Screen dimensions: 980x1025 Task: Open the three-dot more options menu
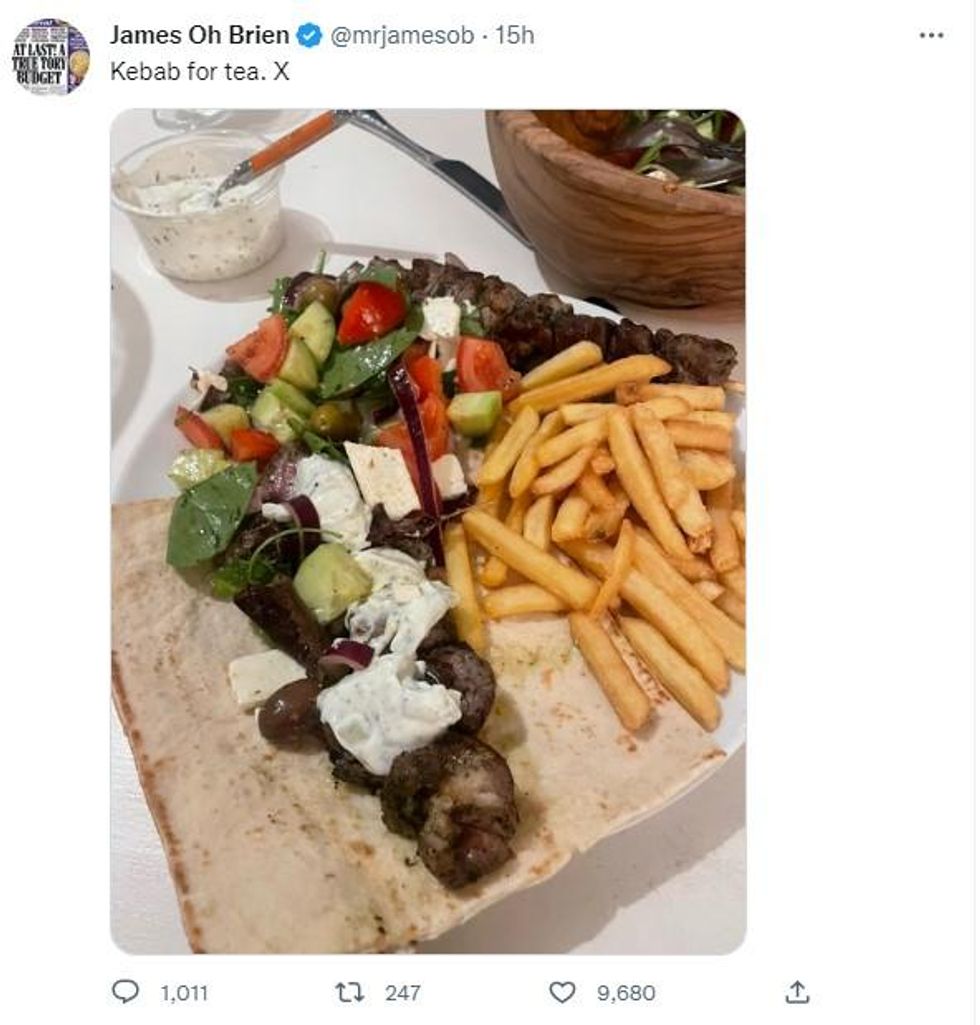pos(931,36)
